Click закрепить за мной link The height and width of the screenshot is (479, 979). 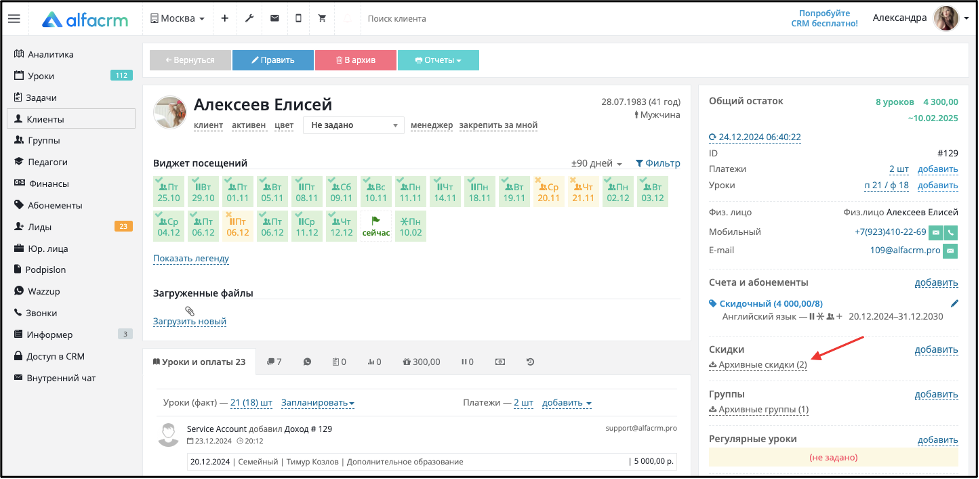click(498, 125)
